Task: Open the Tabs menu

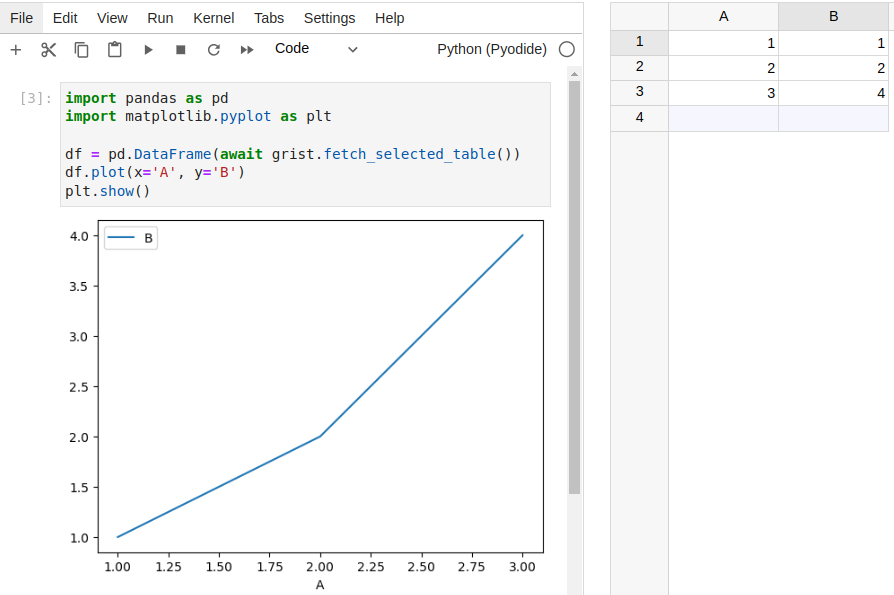Action: coord(268,17)
